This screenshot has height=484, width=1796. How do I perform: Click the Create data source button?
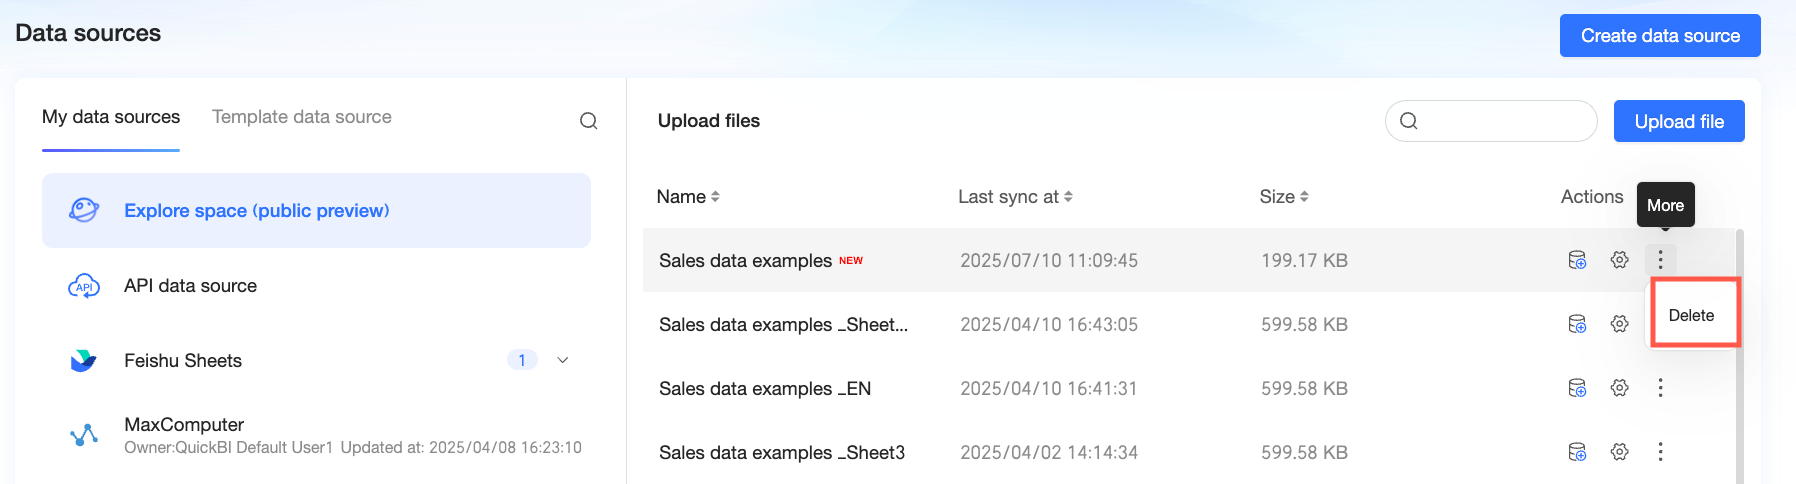(x=1660, y=36)
